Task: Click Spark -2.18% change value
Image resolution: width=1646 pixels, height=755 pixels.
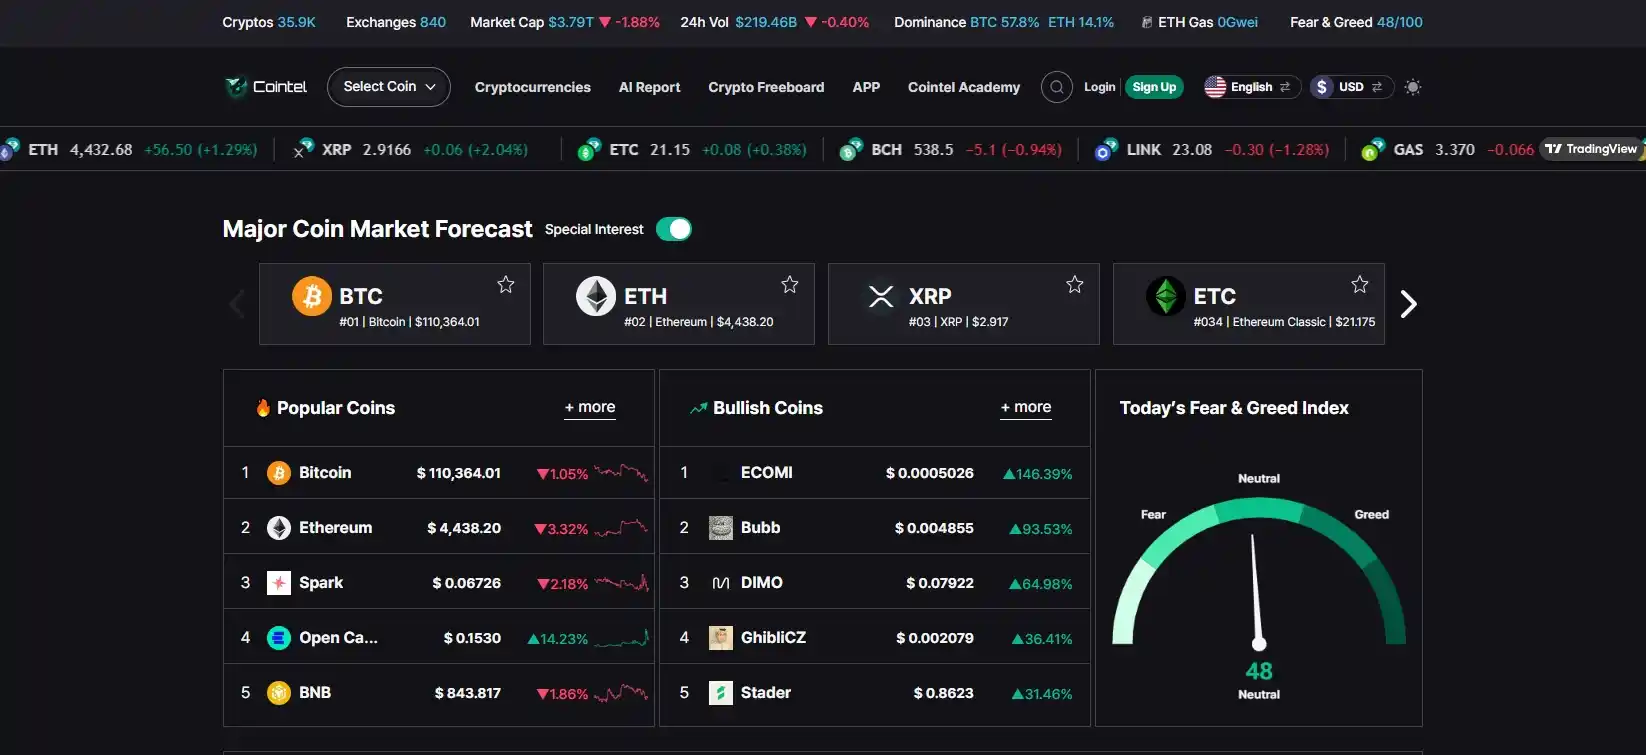Action: (x=562, y=584)
